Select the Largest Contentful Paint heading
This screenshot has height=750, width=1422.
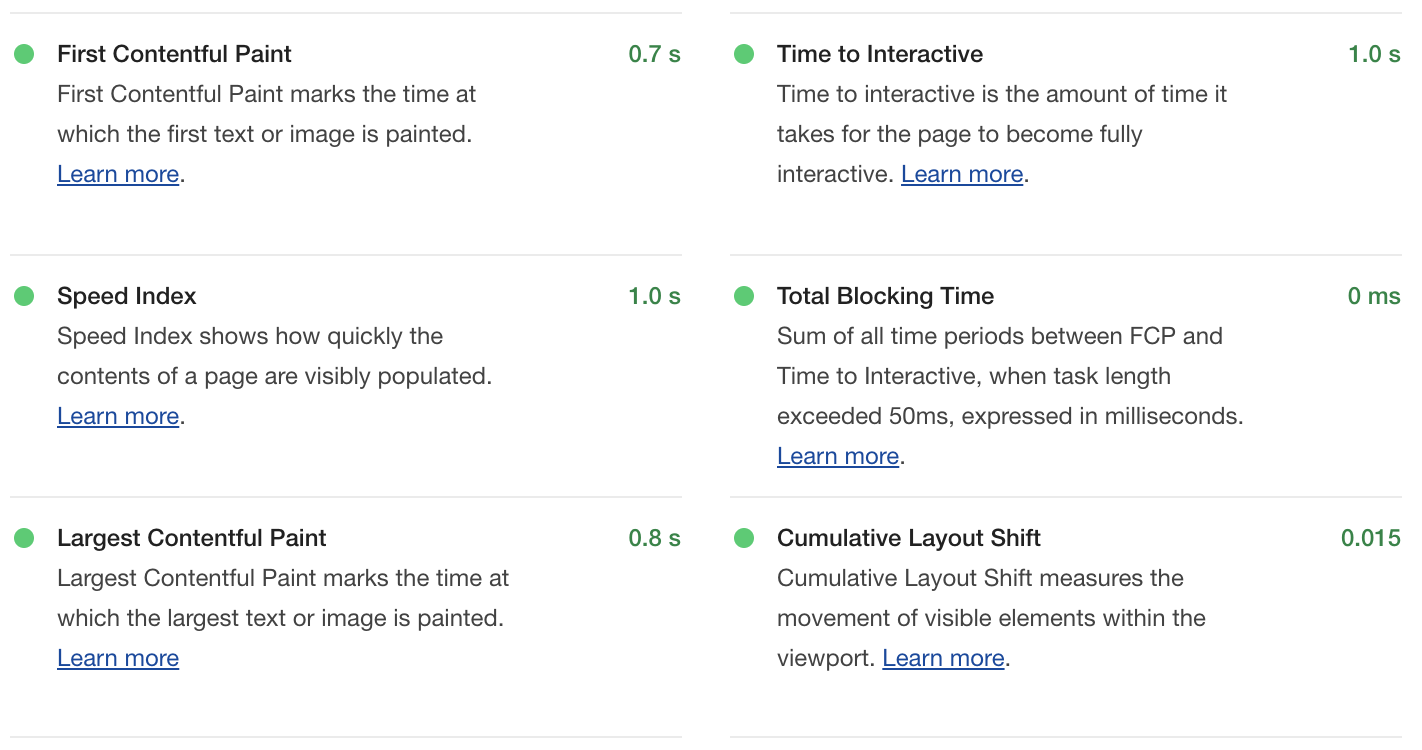pyautogui.click(x=191, y=538)
